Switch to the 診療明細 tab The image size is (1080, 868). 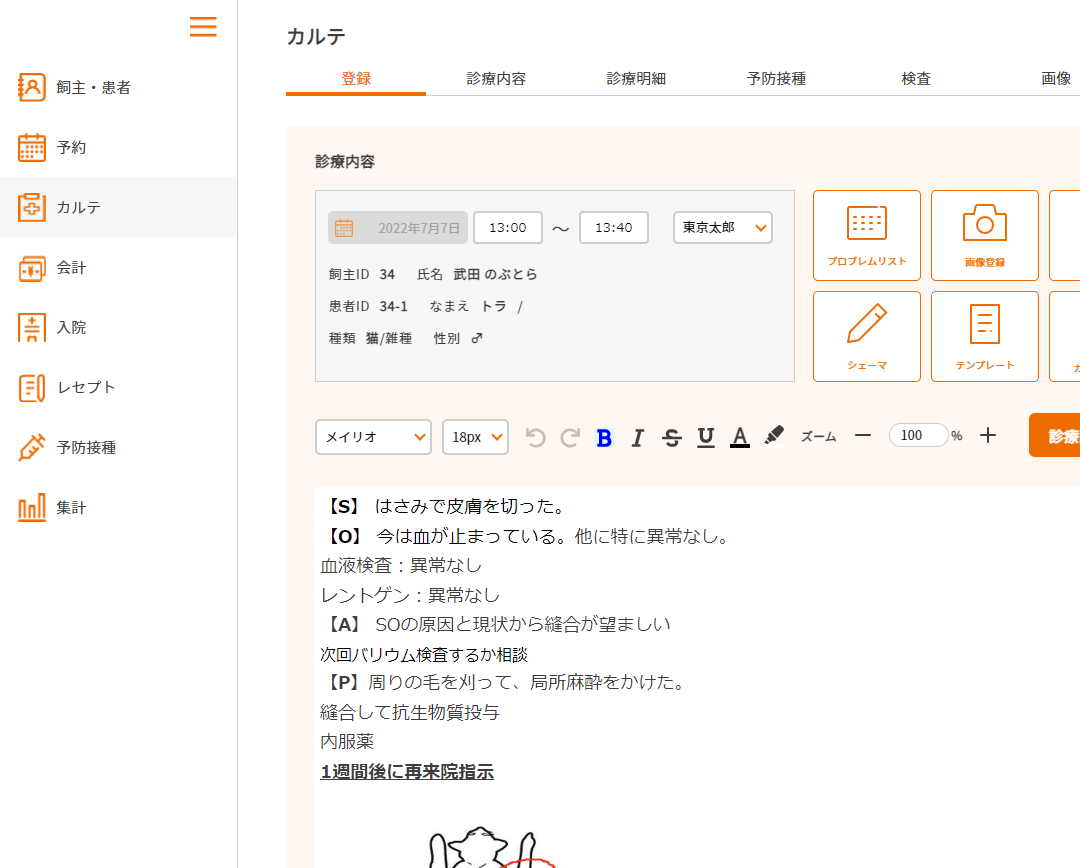coord(636,79)
